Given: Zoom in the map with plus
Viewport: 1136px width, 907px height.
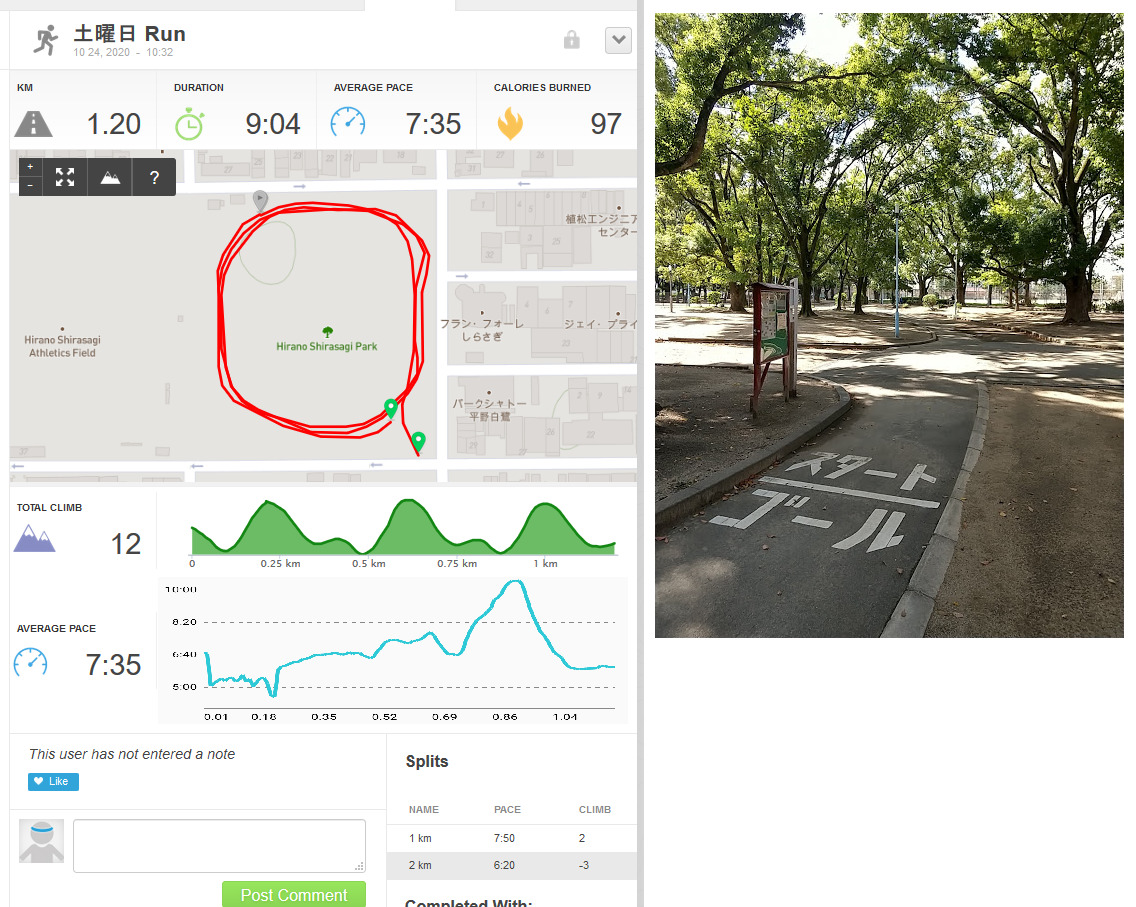Looking at the screenshot, I should (30, 167).
